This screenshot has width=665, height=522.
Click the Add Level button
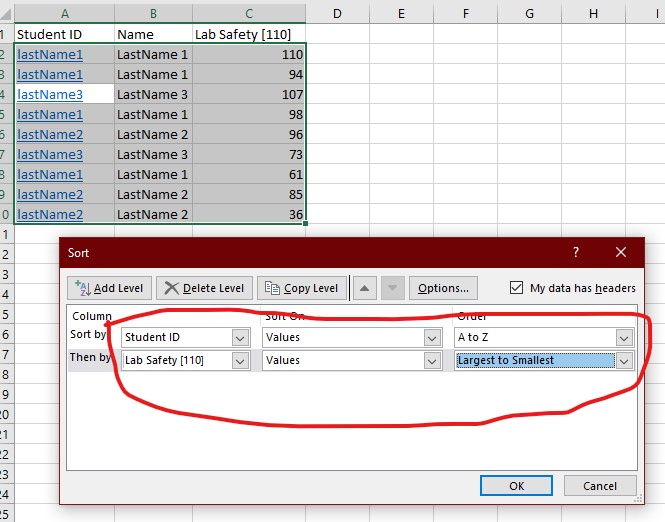click(x=109, y=288)
